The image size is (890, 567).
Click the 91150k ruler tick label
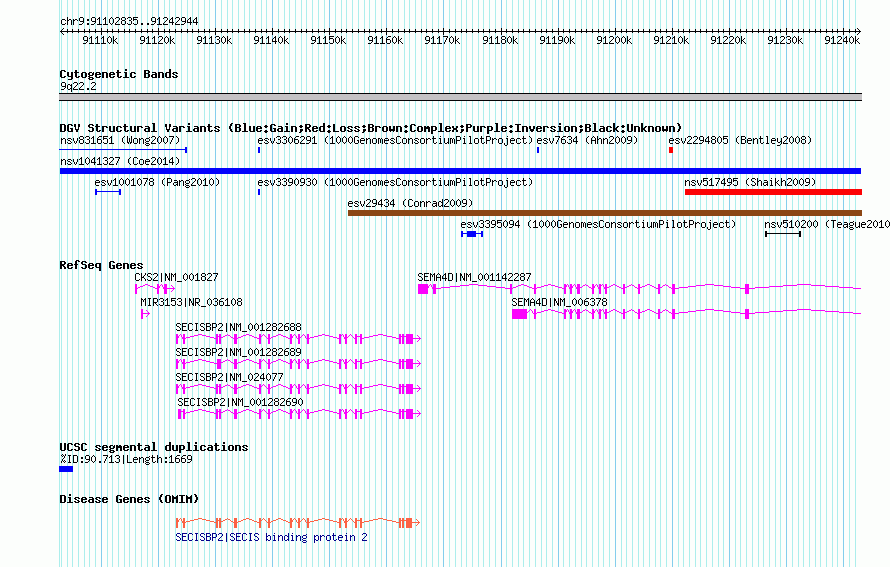[328, 40]
